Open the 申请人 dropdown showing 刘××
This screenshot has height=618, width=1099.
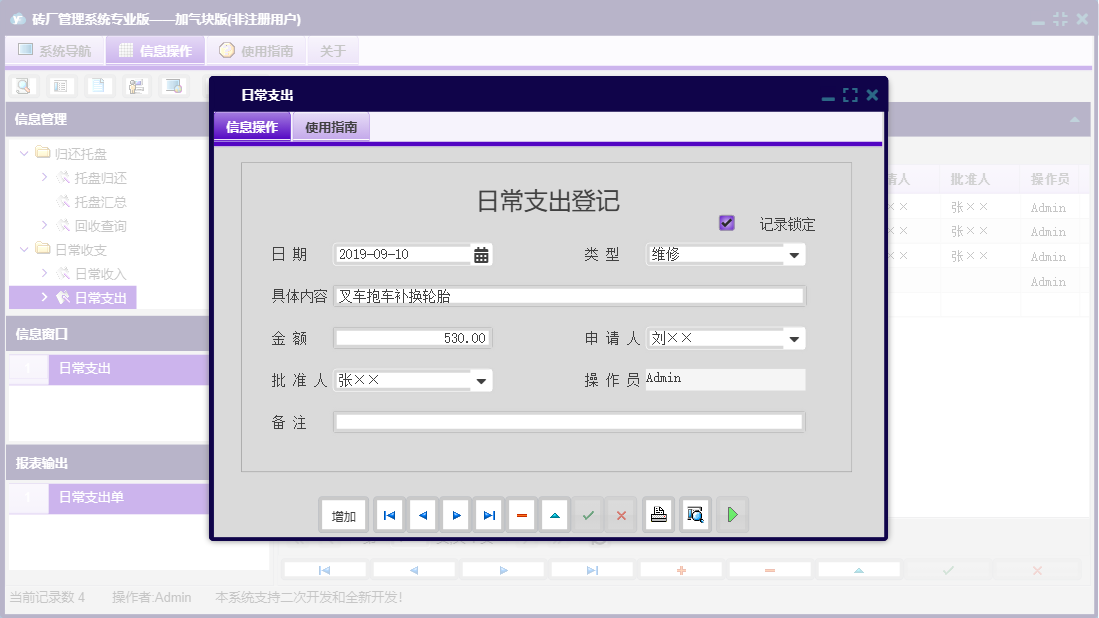[x=794, y=338]
